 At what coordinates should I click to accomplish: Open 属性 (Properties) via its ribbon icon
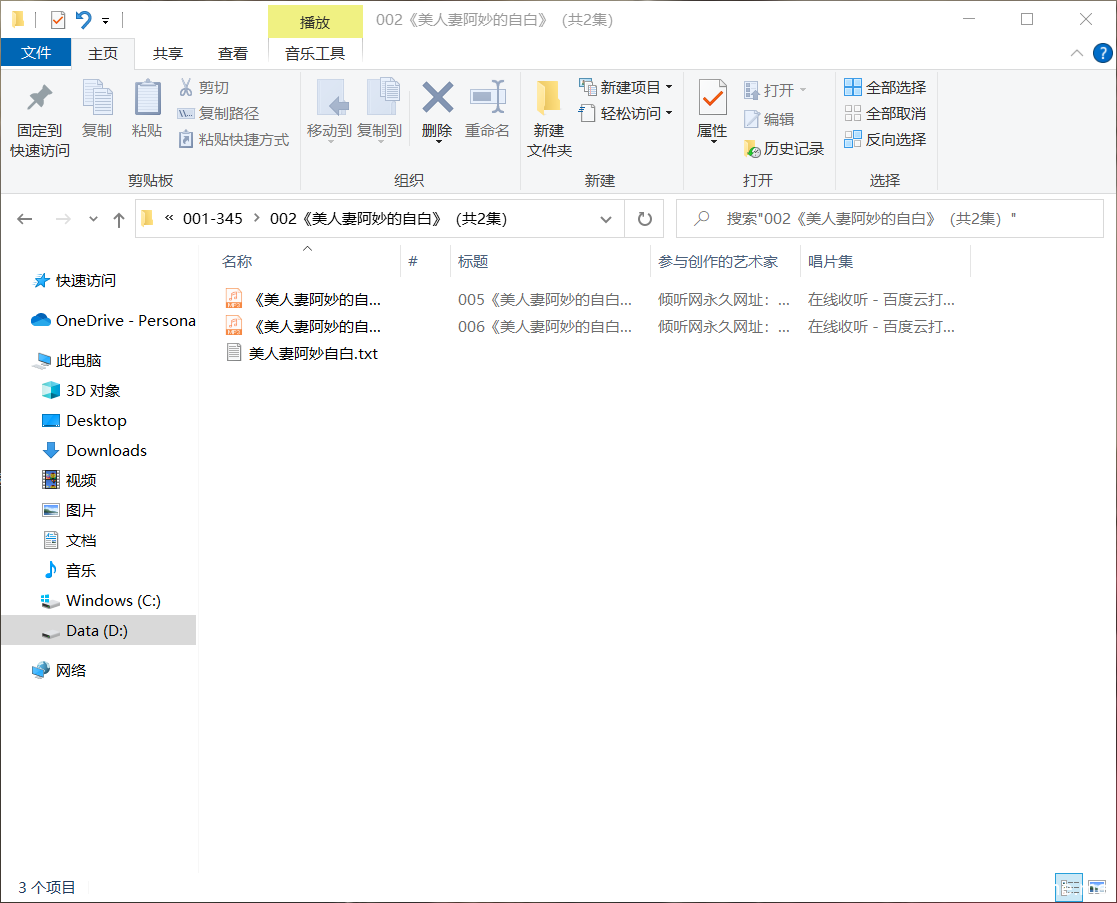click(x=712, y=110)
